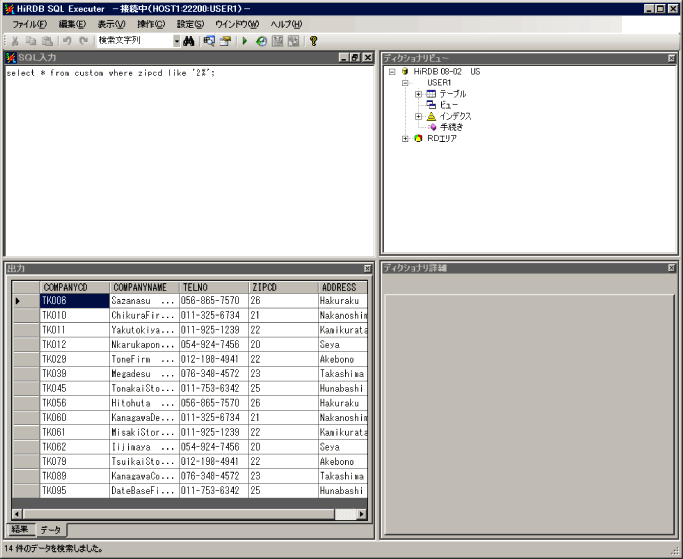Click the undo arrow toolbar icon
The height and width of the screenshot is (559, 683).
(x=67, y=41)
